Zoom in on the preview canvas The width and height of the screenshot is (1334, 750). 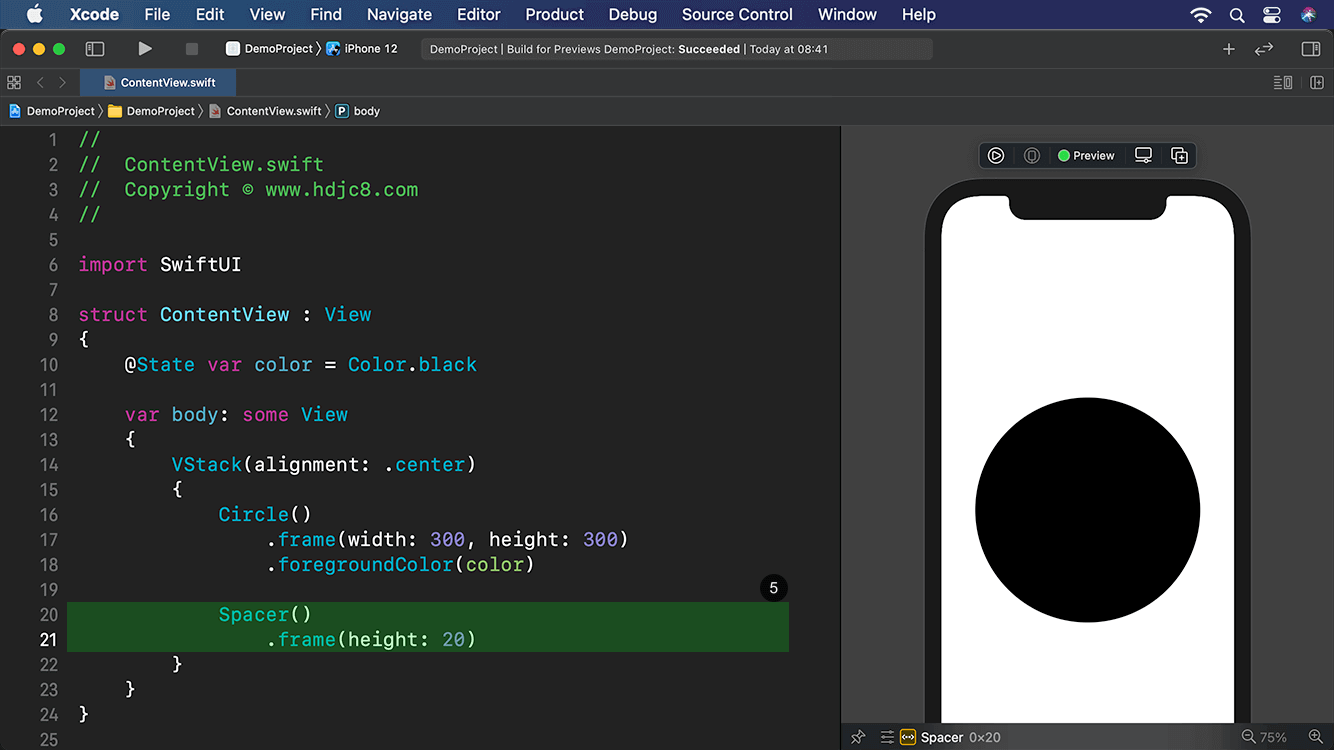click(1315, 737)
